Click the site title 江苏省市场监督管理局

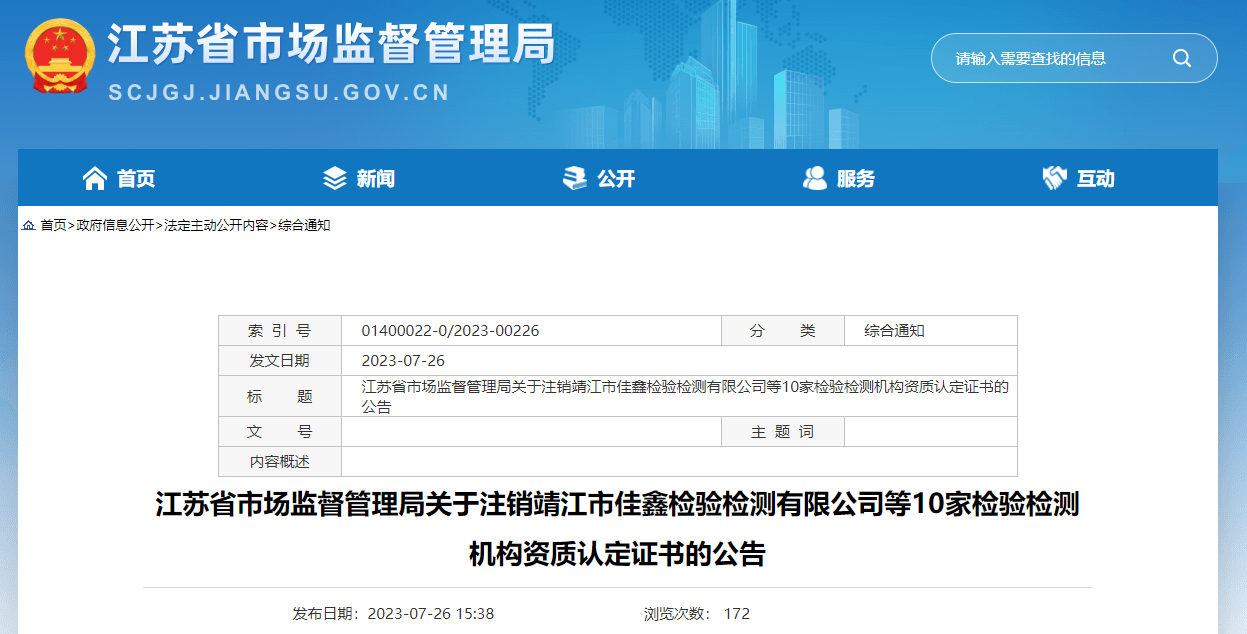click(331, 44)
